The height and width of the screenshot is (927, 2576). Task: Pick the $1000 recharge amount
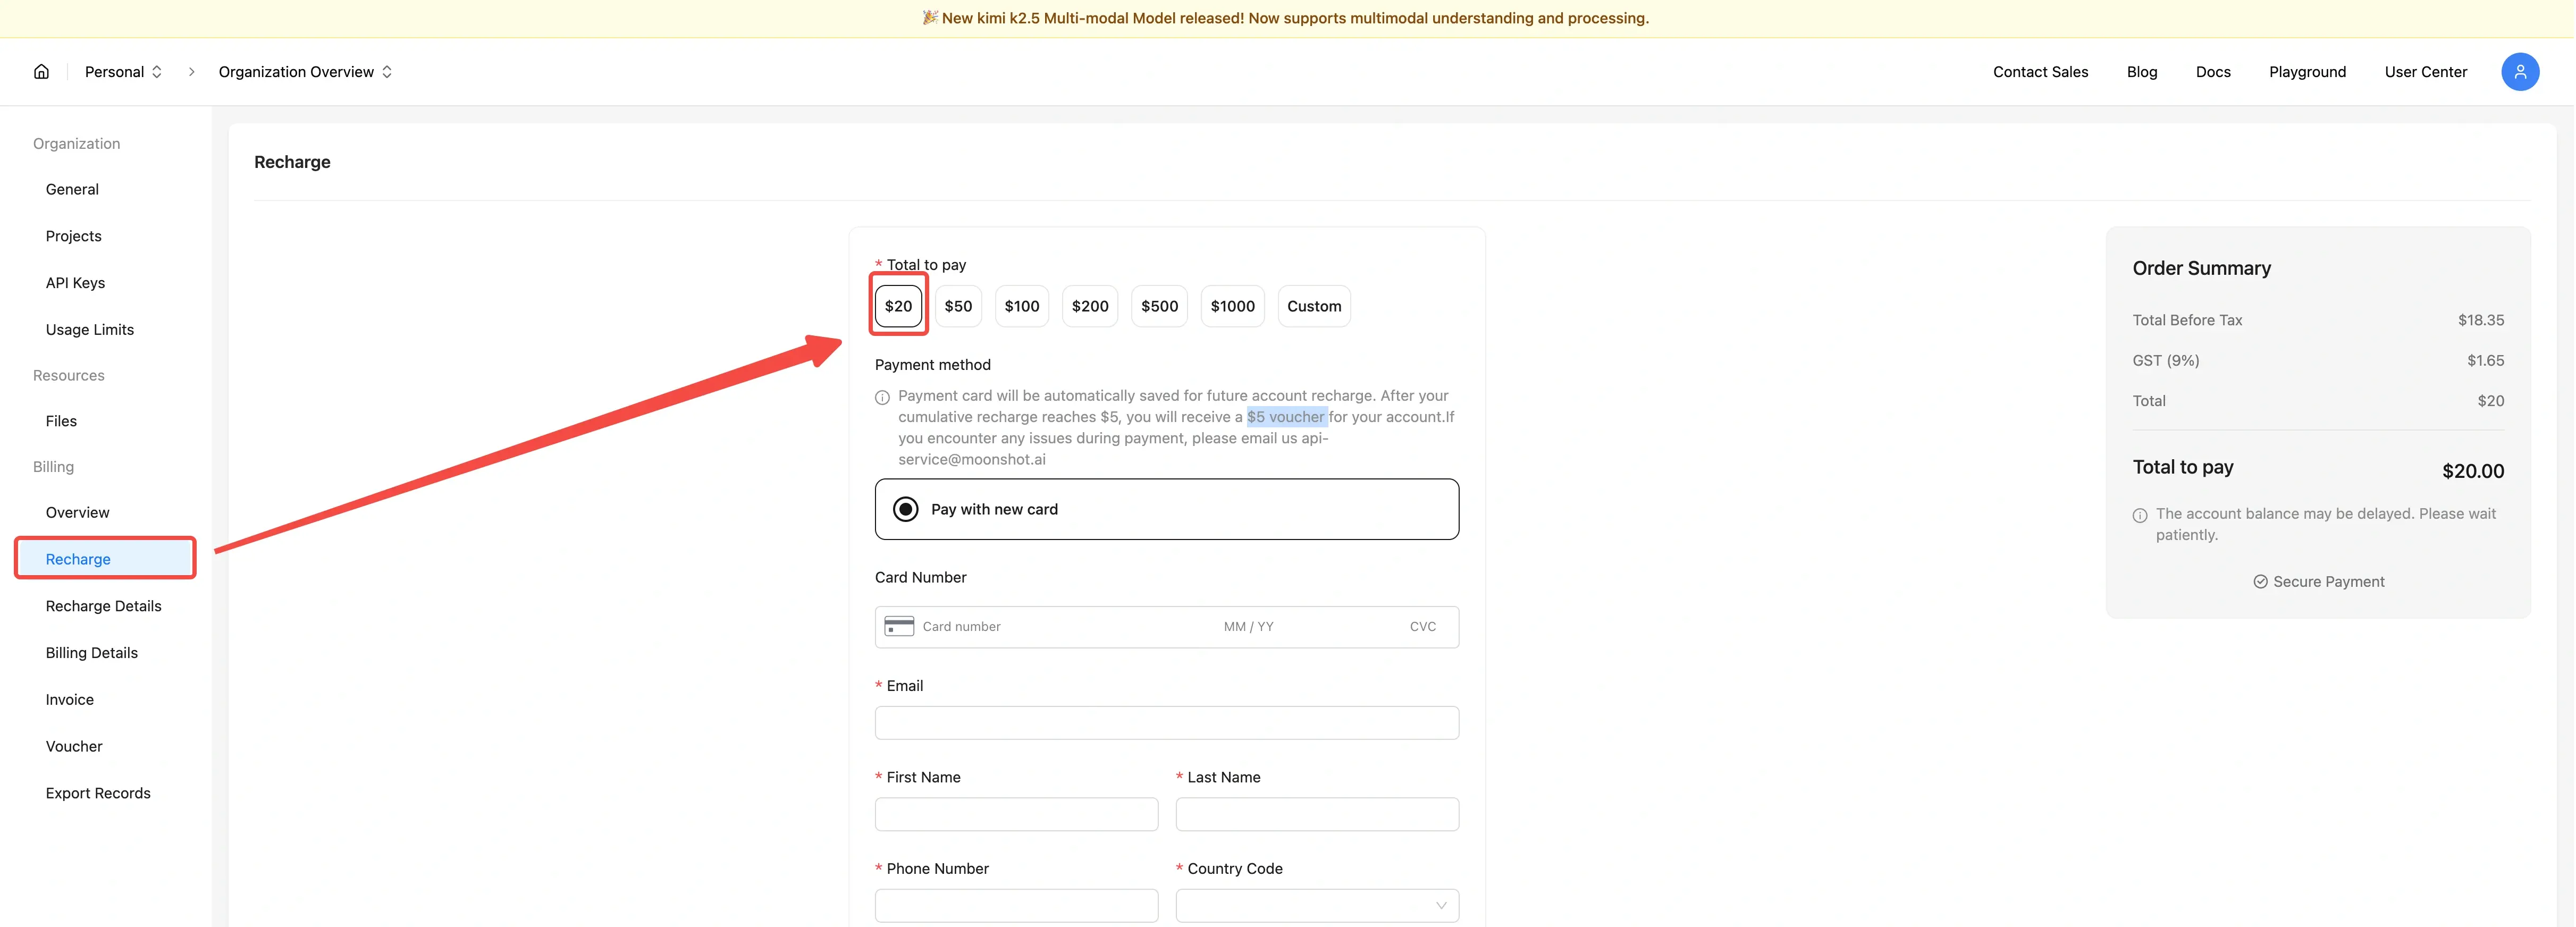click(1231, 306)
